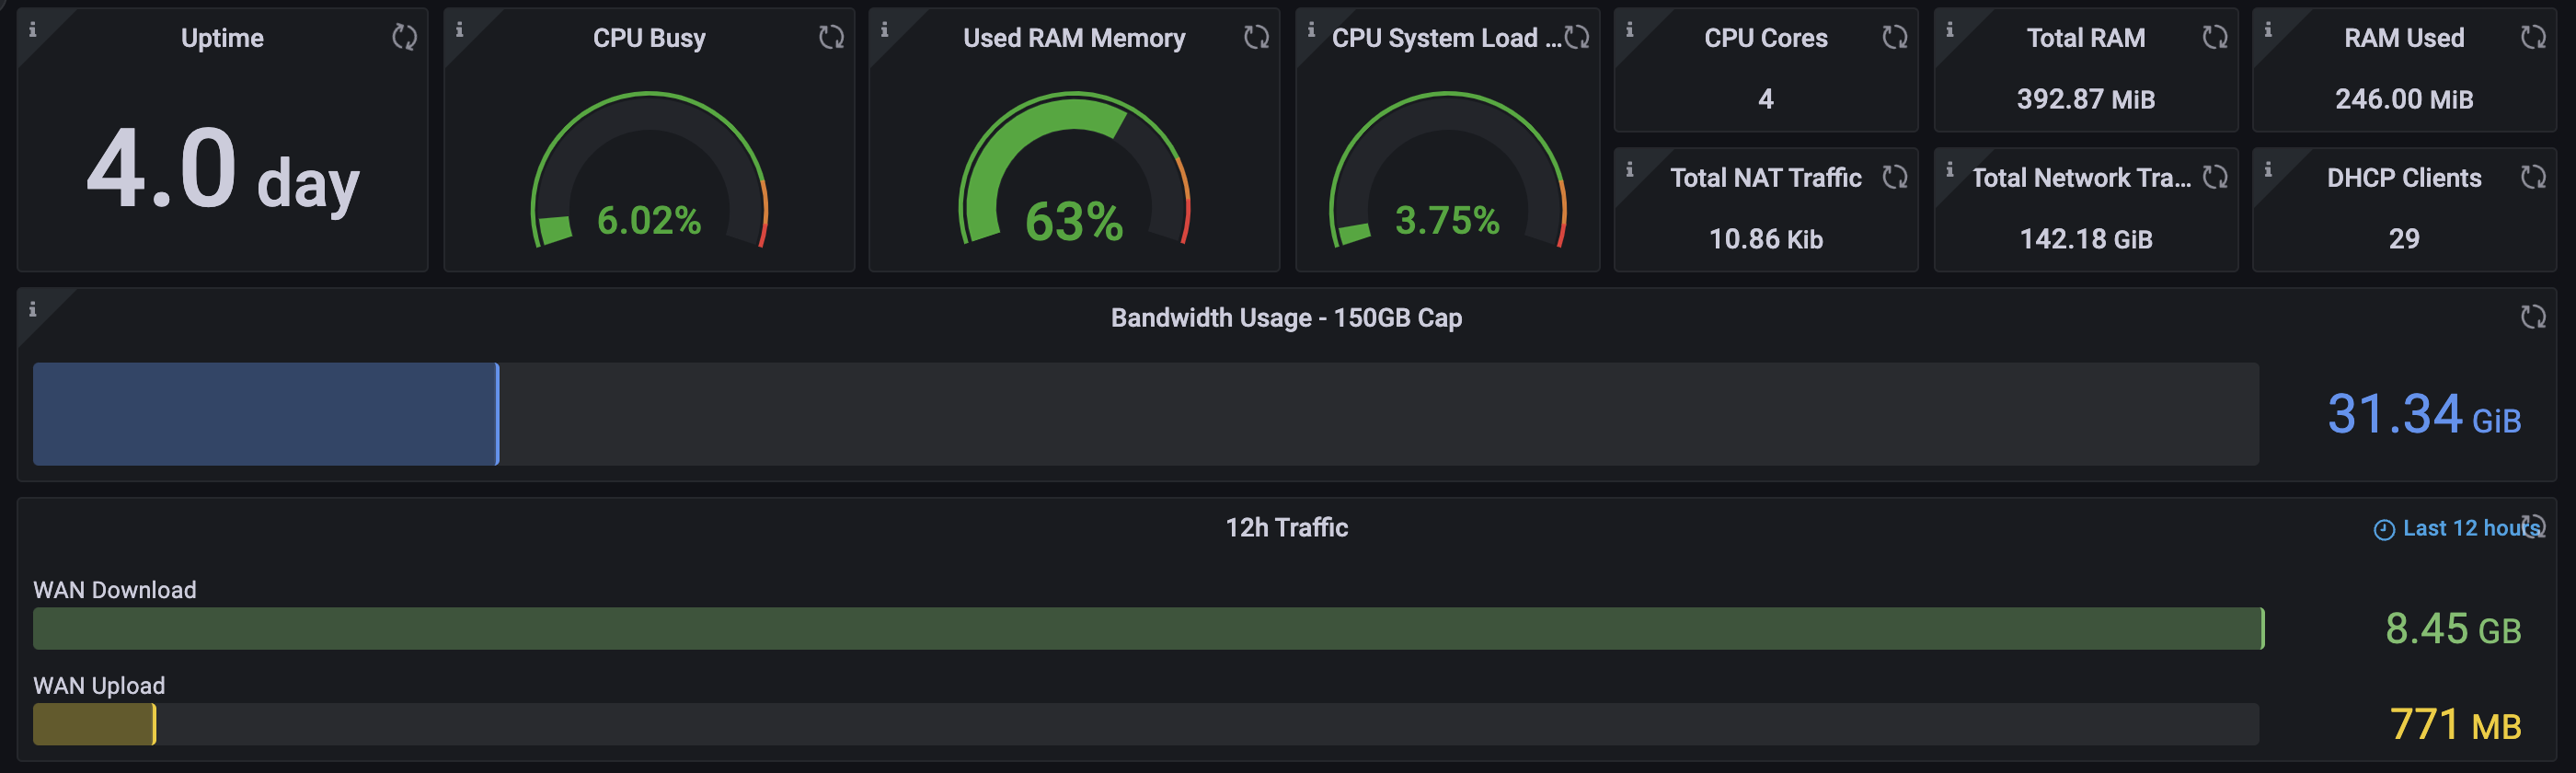Open info corner of Total RAM panel
Viewport: 2576px width, 773px height.
(1949, 29)
